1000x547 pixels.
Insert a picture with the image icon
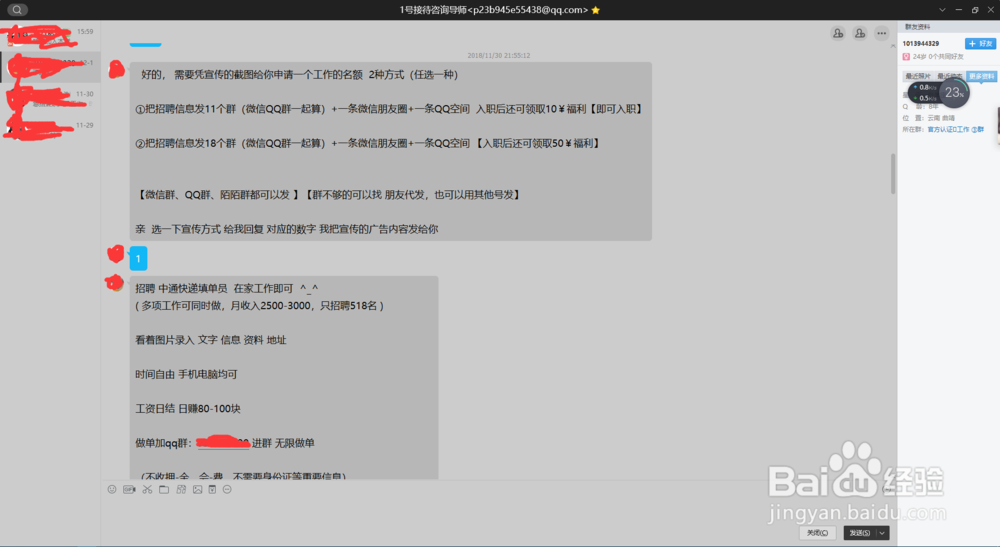click(x=198, y=490)
